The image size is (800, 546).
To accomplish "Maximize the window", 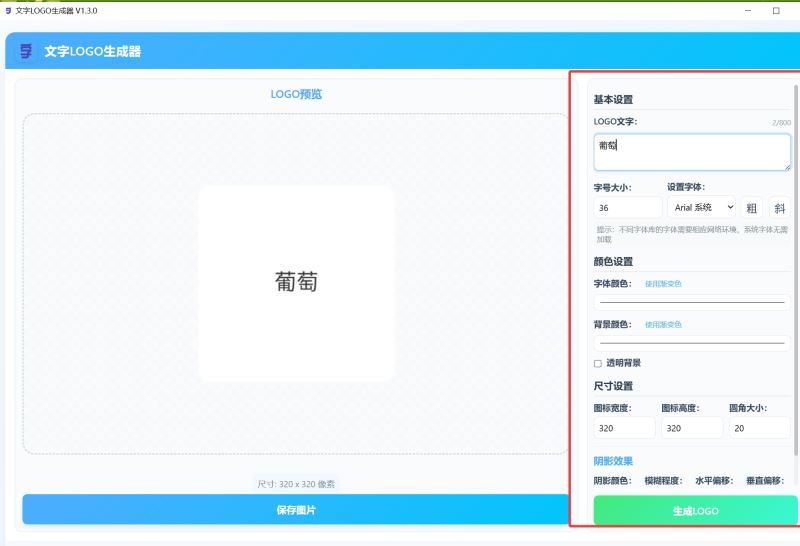I will tap(776, 11).
